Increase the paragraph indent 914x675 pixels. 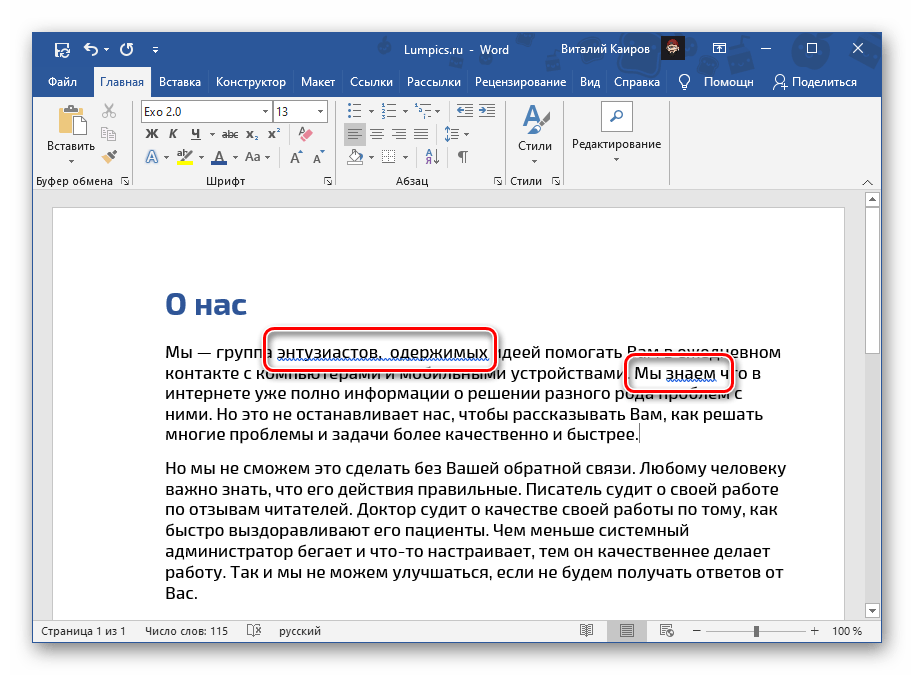(x=487, y=111)
